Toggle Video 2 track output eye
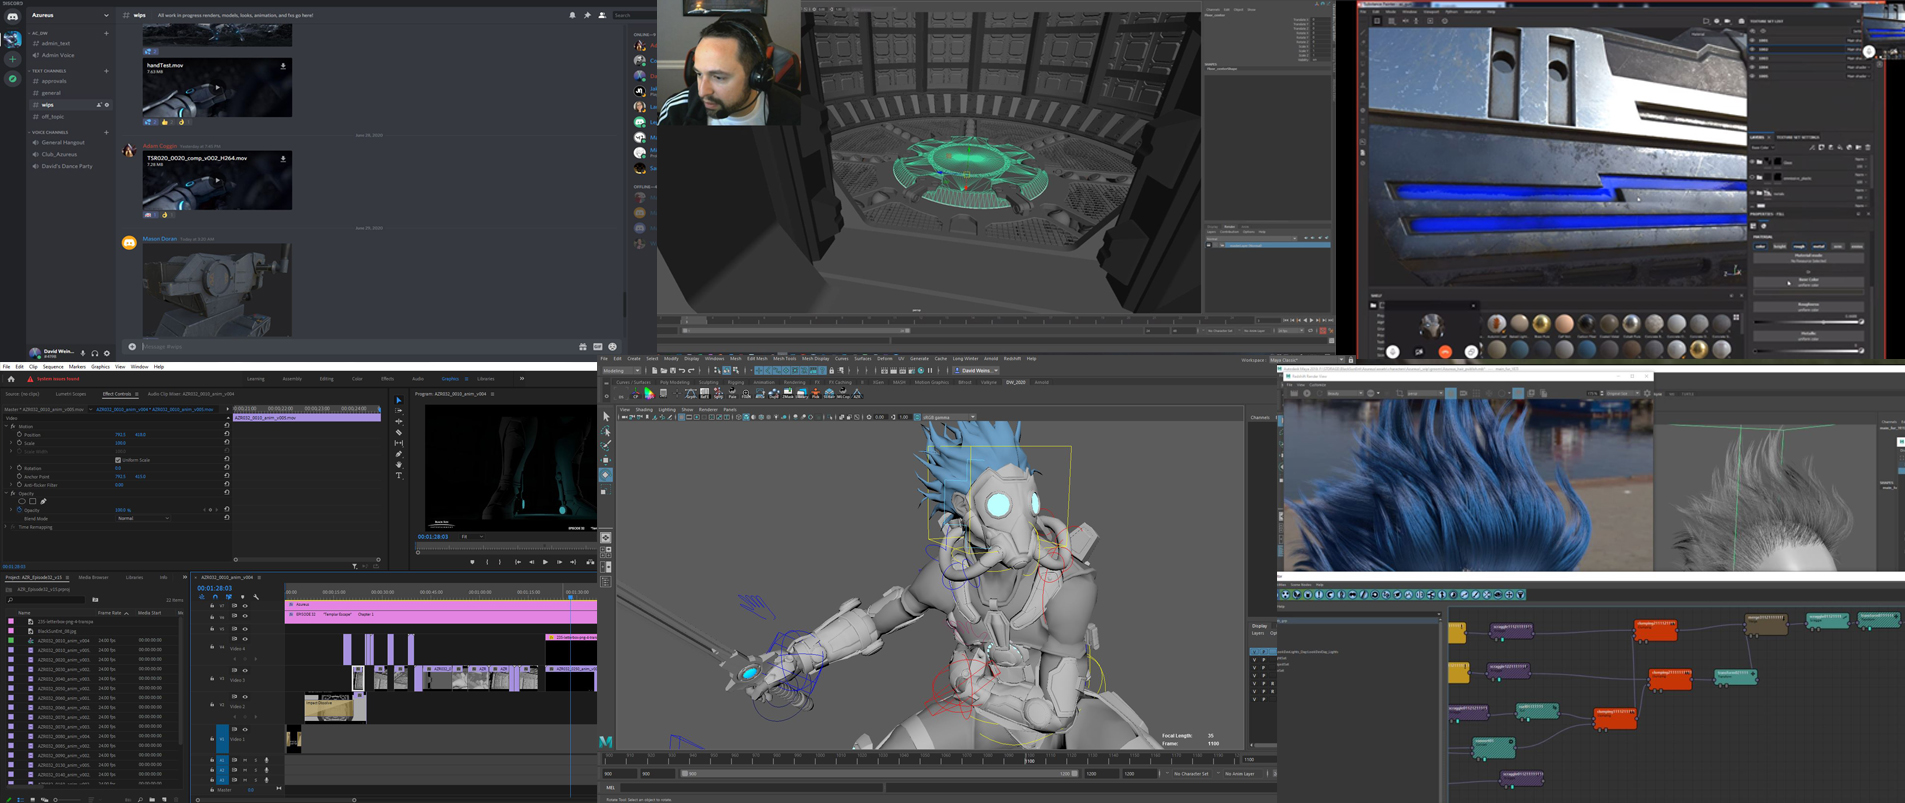The width and height of the screenshot is (1905, 803). [x=245, y=697]
